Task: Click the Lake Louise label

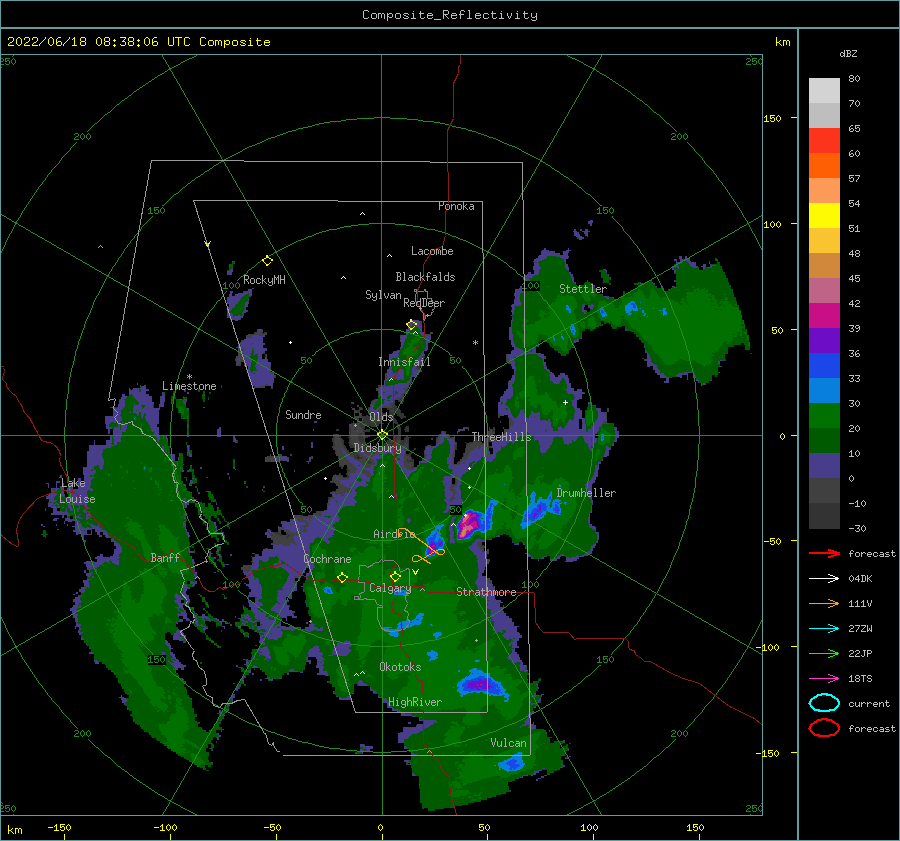Action: pyautogui.click(x=76, y=491)
